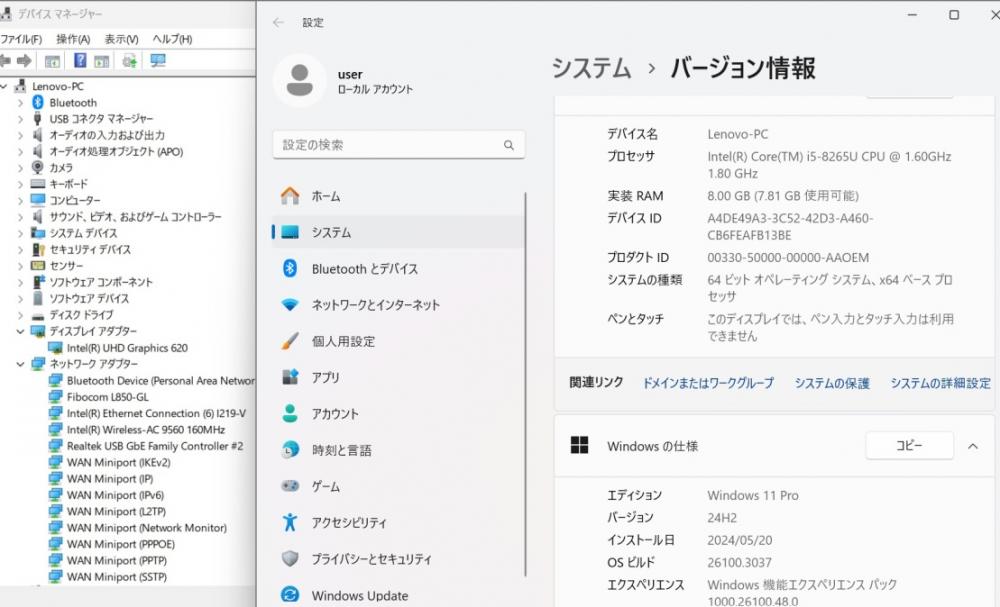Expand the USB コネクタ マネージャー node
The width and height of the screenshot is (1000, 607).
(20, 119)
